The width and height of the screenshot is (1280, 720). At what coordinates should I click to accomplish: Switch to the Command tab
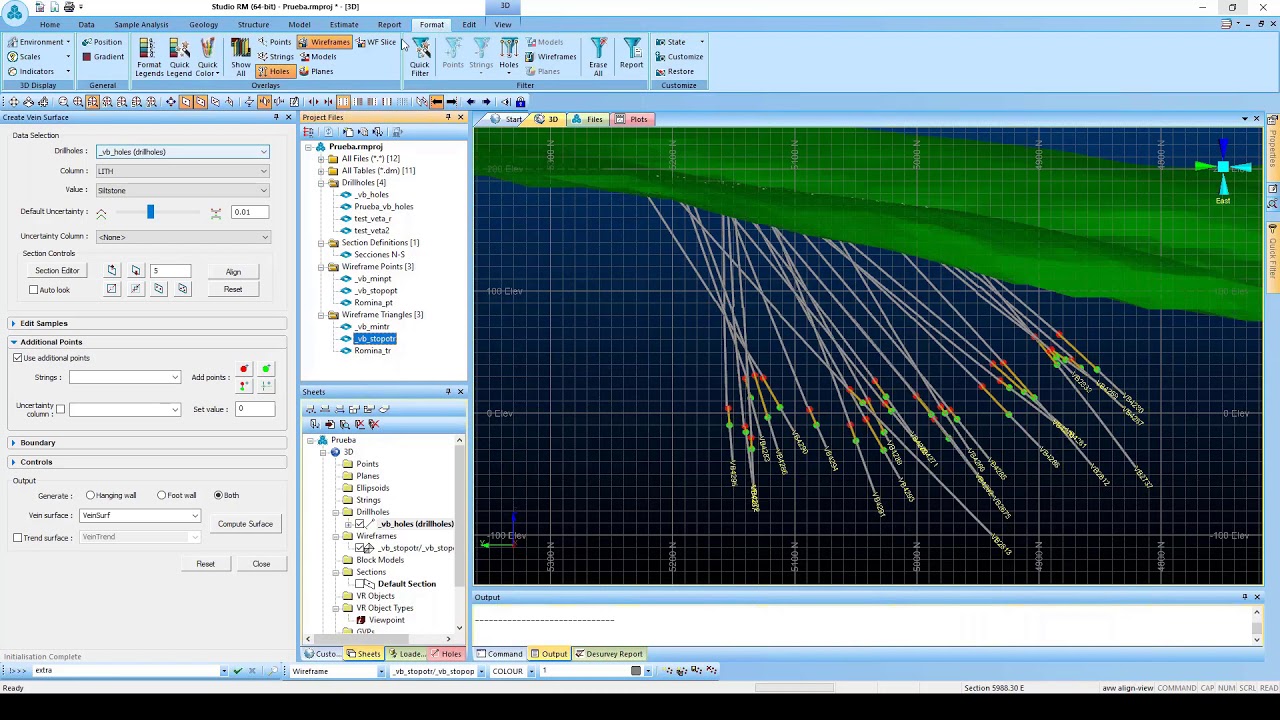(500, 654)
